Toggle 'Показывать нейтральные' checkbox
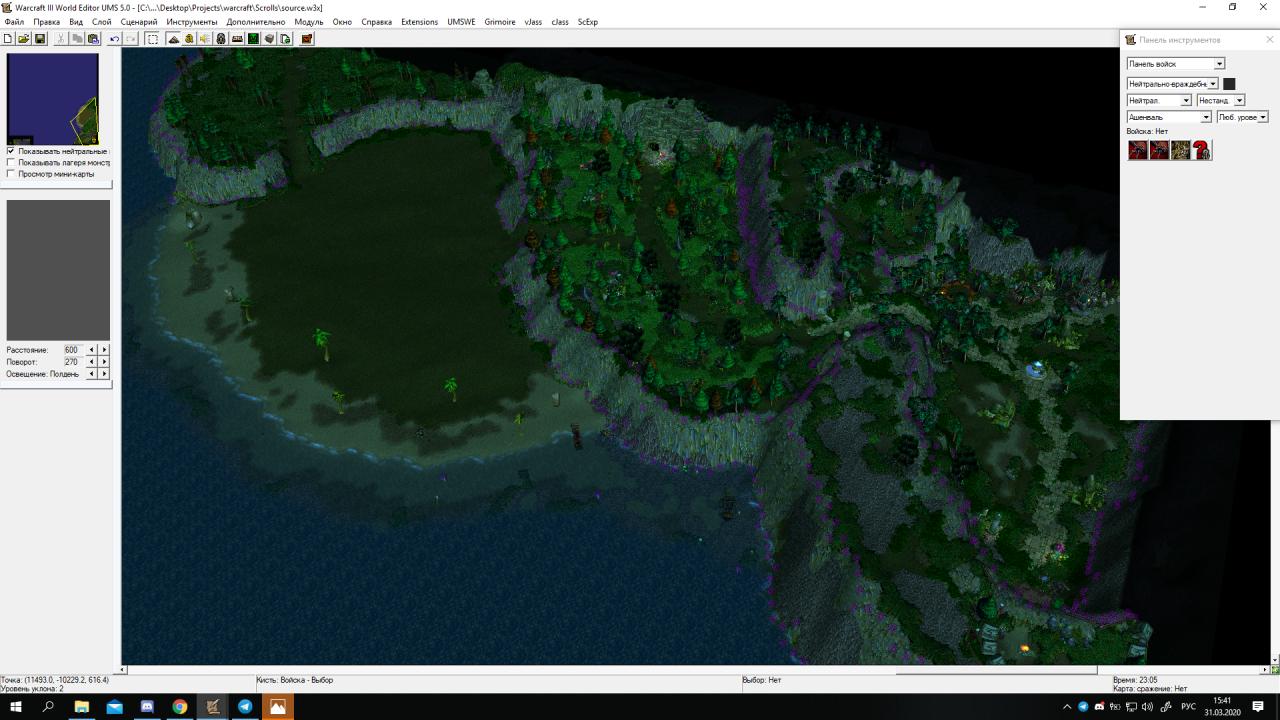 pos(11,151)
